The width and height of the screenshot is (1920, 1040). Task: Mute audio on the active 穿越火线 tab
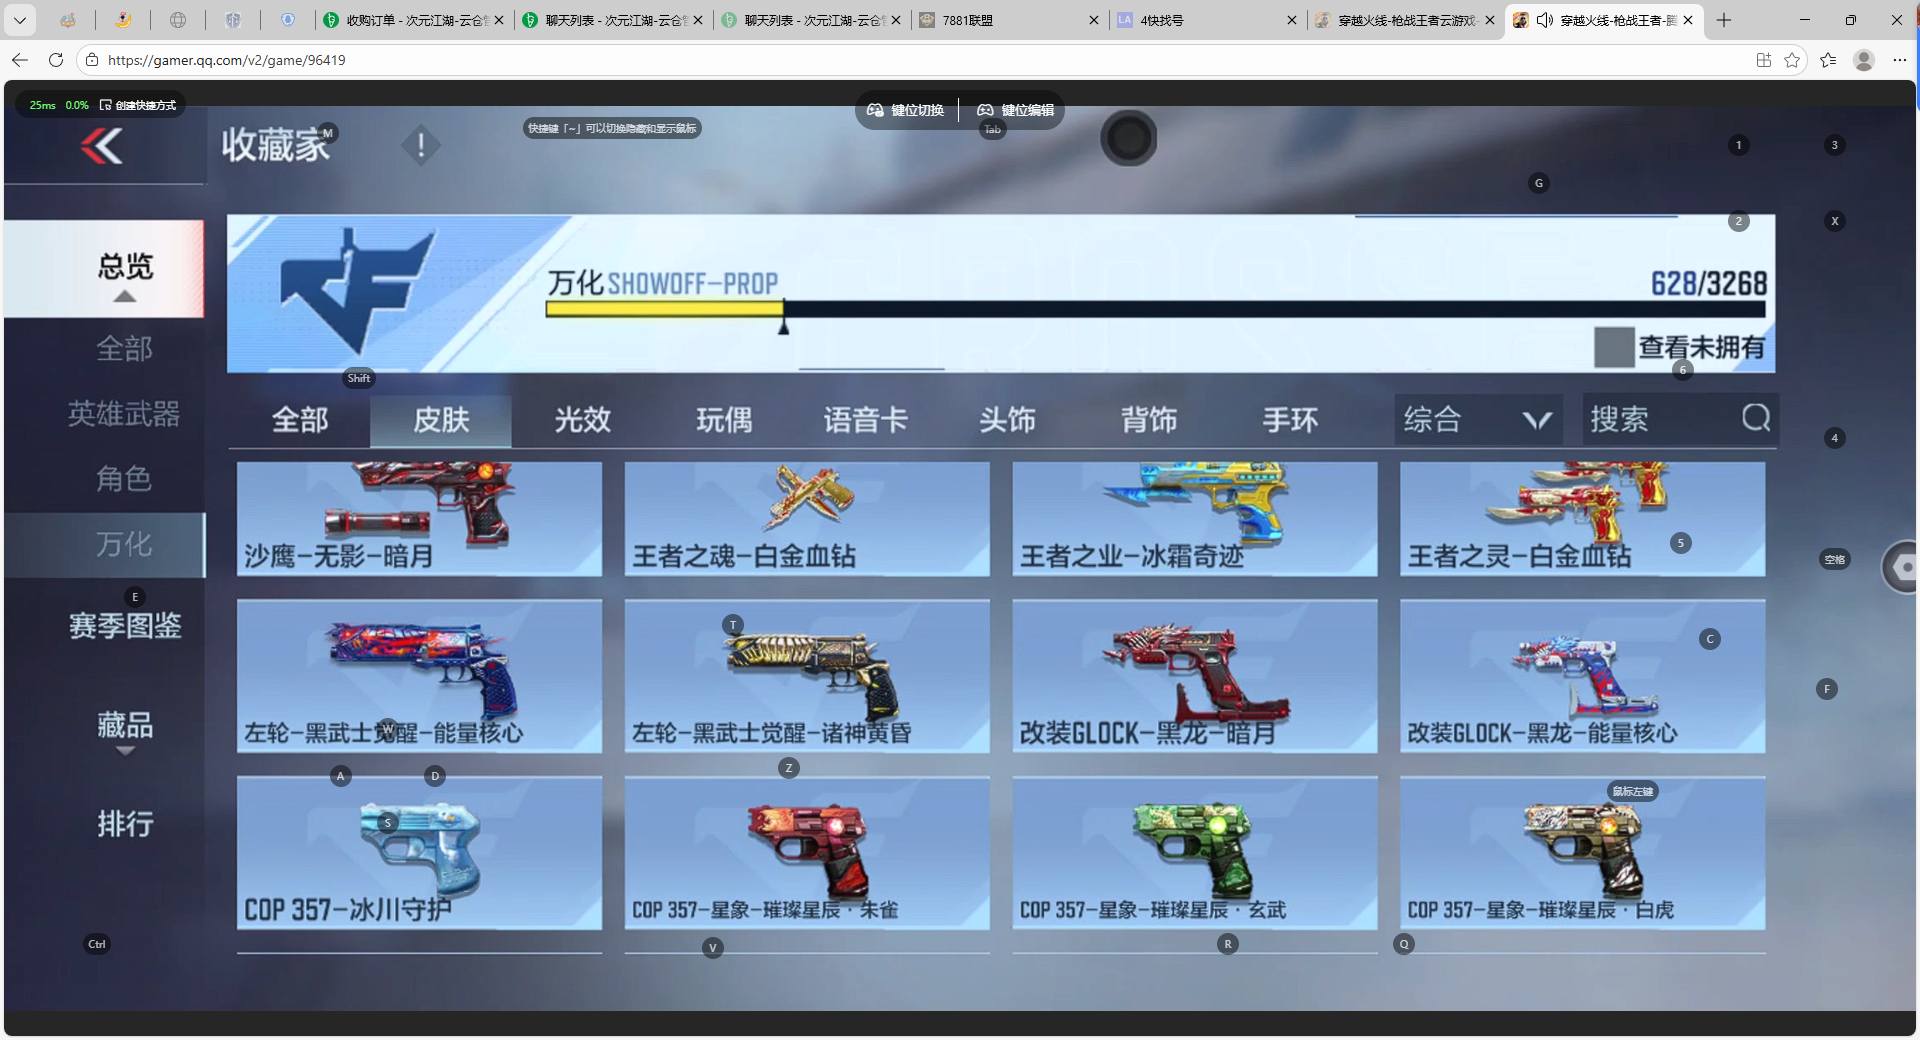click(x=1545, y=20)
